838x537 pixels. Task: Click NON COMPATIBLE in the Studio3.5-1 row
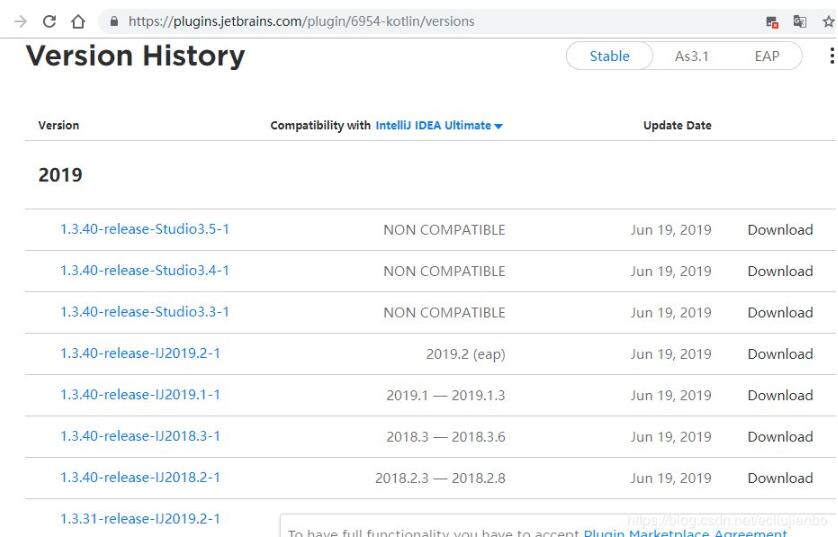pos(444,230)
